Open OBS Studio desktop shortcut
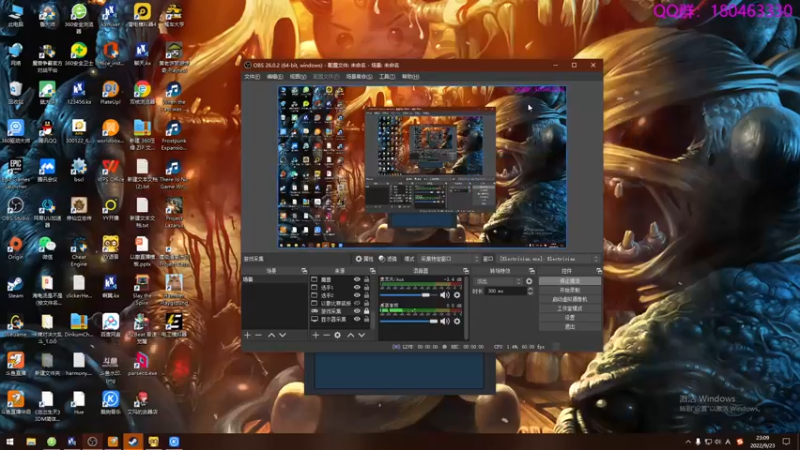 coord(15,209)
